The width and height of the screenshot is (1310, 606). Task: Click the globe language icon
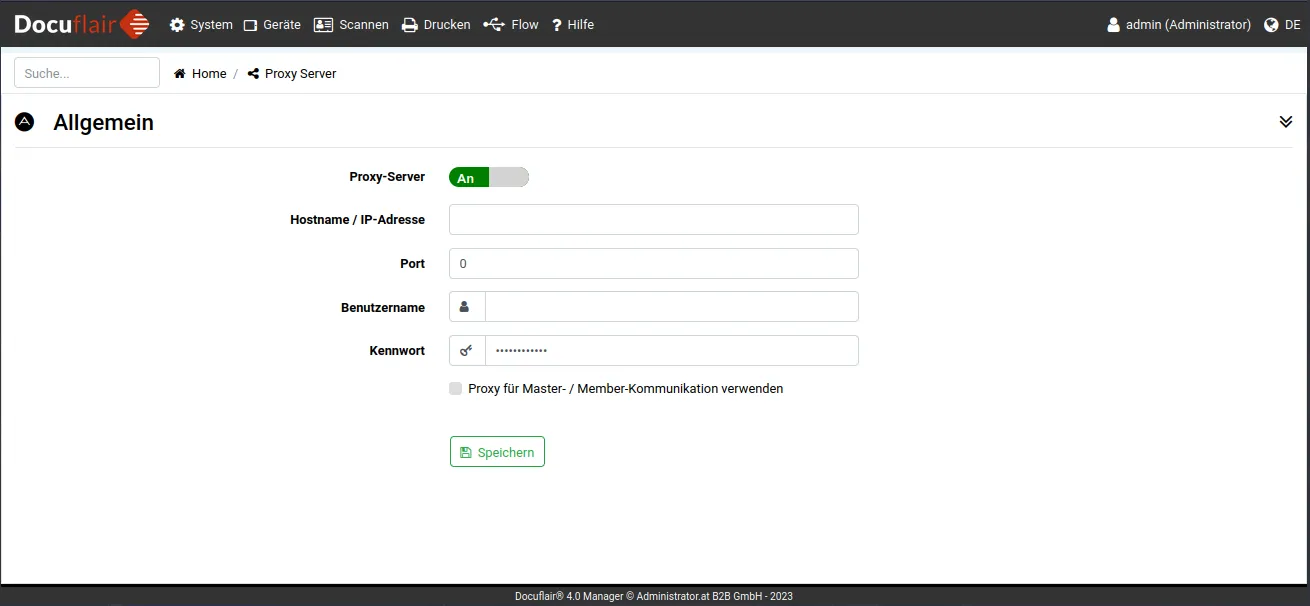pos(1271,25)
